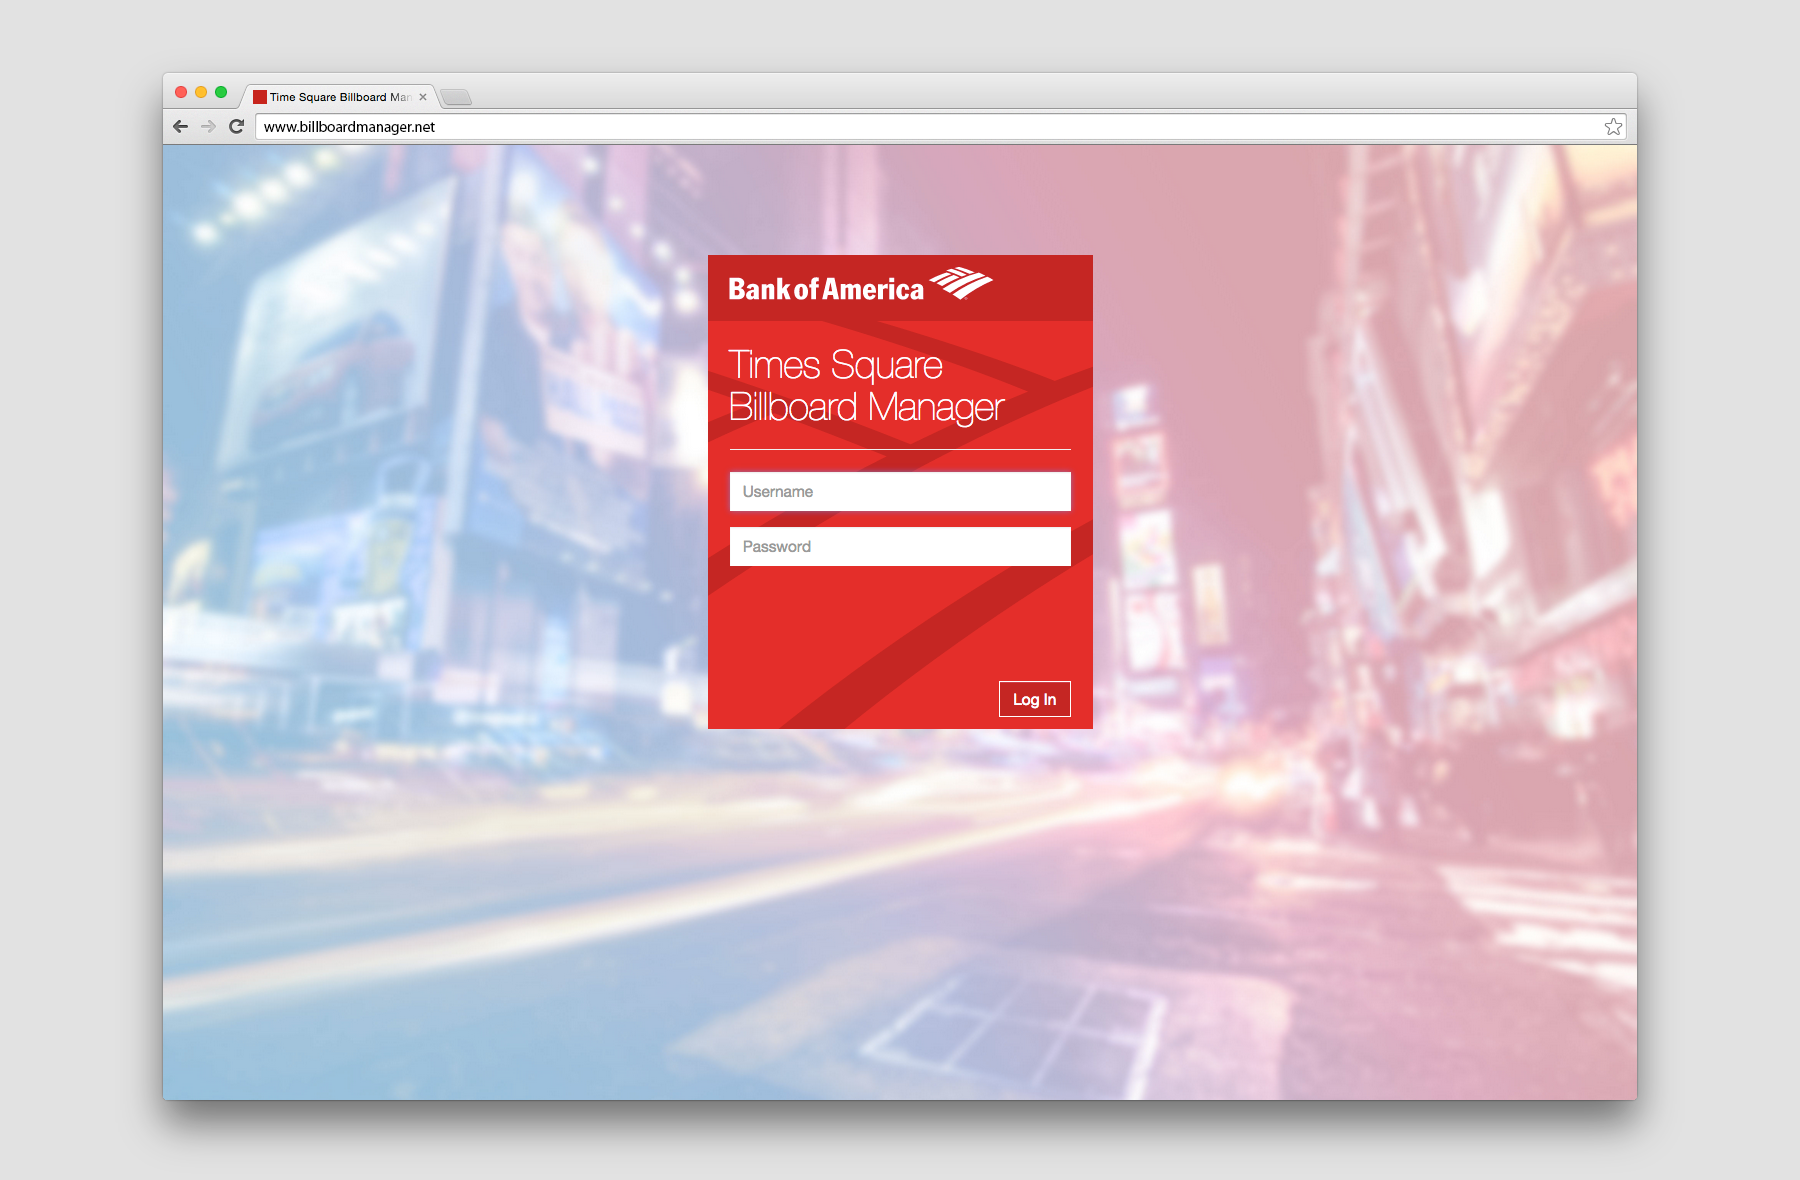Open a new browser tab
Viewport: 1800px width, 1180px height.
click(456, 97)
